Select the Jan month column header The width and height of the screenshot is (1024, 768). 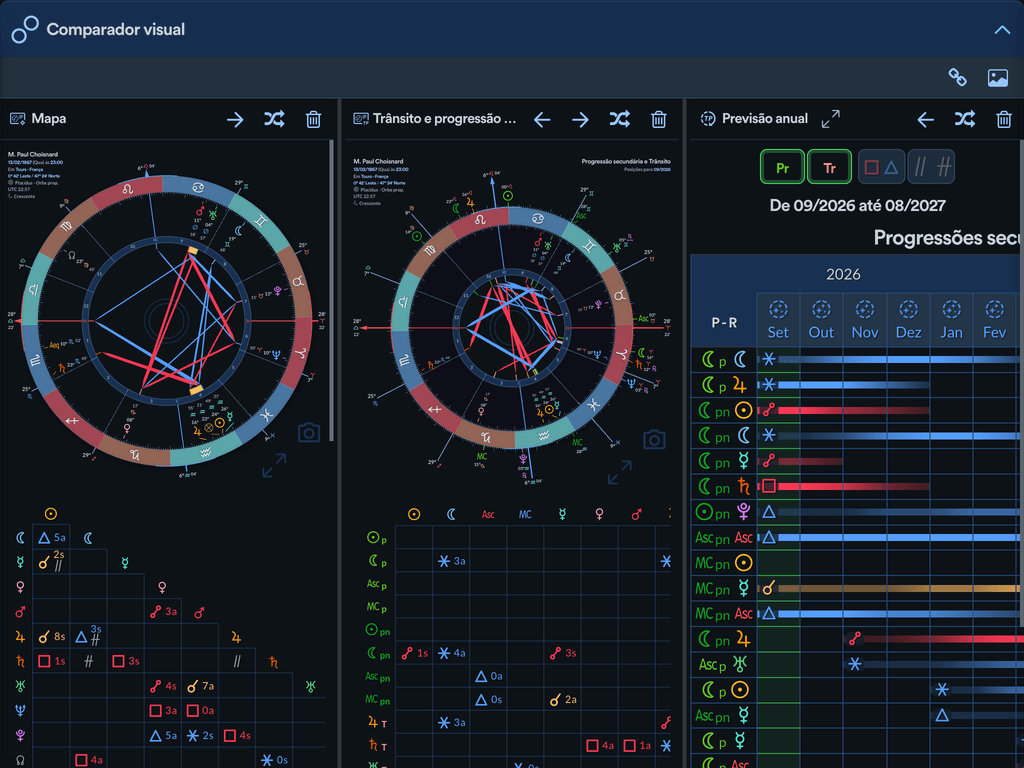(952, 320)
